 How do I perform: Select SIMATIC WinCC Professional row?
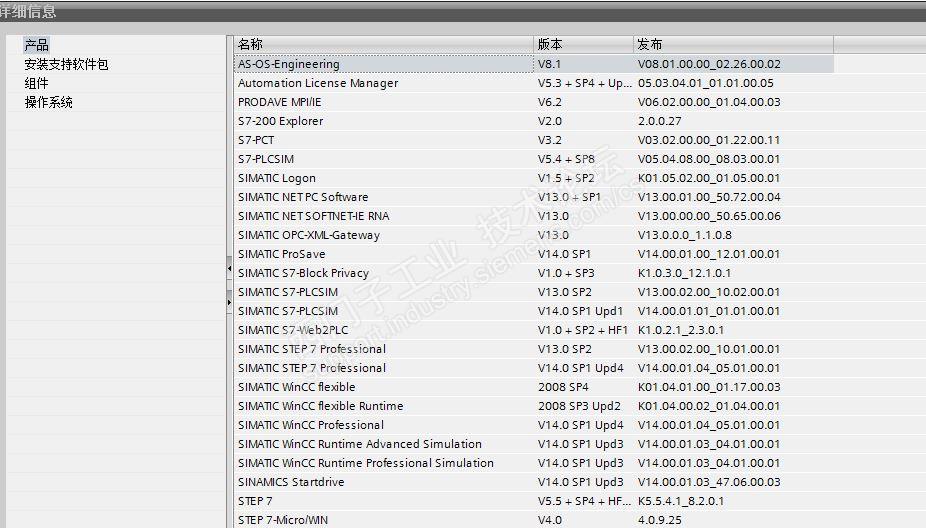pyautogui.click(x=534, y=425)
